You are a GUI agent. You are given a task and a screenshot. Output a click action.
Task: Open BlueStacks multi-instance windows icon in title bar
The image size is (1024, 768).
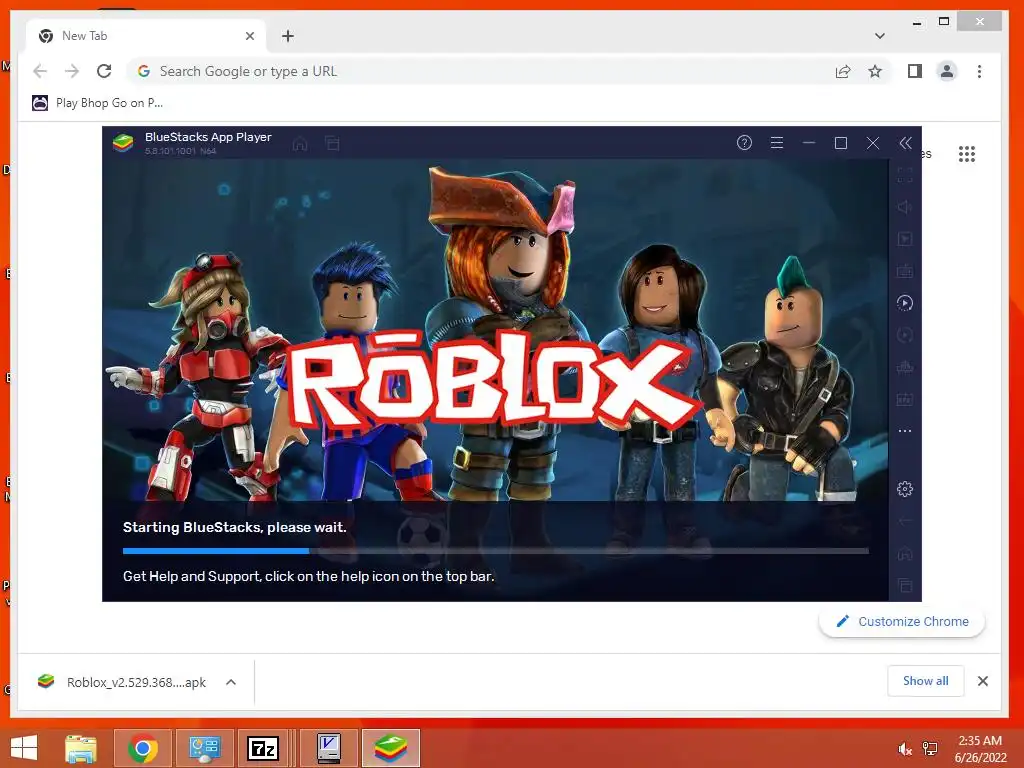[x=332, y=143]
